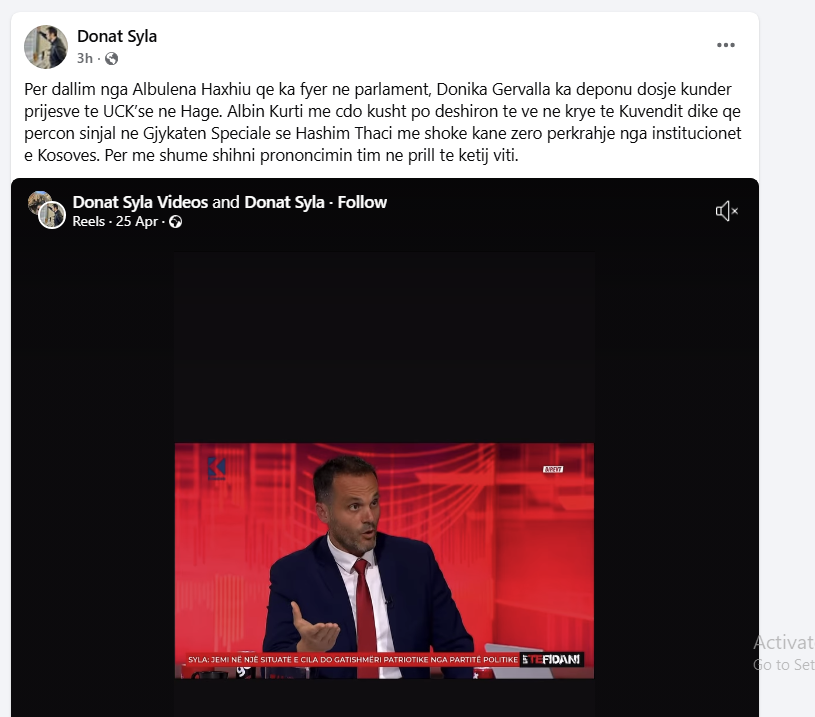This screenshot has width=815, height=717.
Task: Click the Reels label under video title
Action: [88, 221]
